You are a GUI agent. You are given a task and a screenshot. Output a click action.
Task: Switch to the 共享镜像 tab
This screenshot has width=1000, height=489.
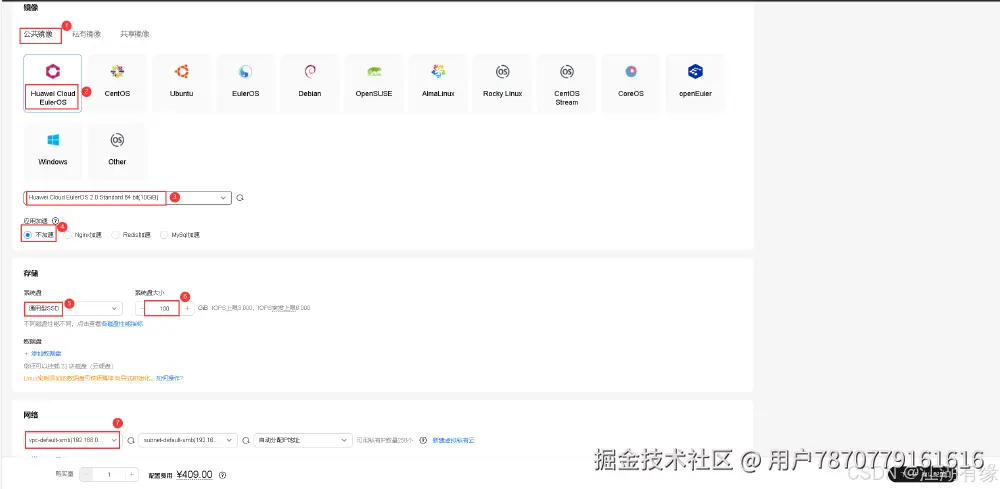click(x=135, y=34)
